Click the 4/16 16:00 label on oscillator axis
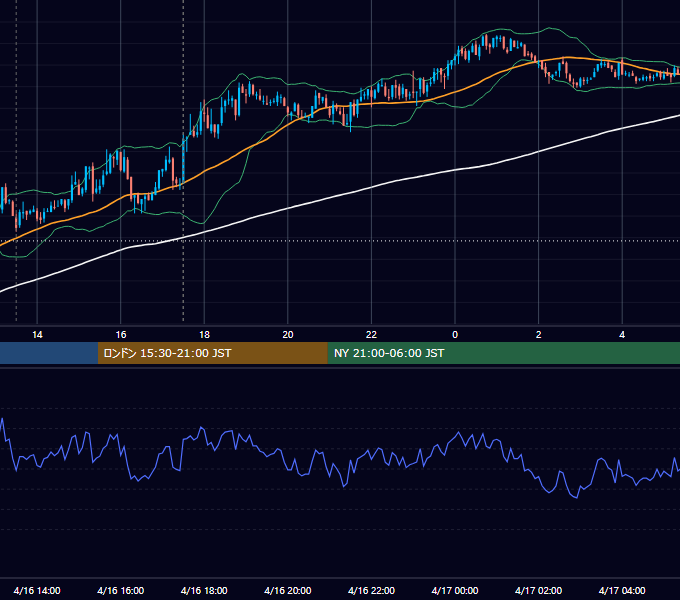Screen dimensions: 680x600 click(121, 590)
